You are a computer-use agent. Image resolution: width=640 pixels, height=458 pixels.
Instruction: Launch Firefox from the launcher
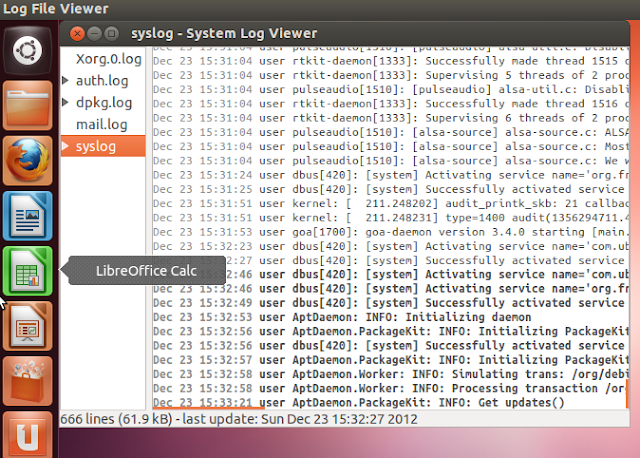(27, 160)
